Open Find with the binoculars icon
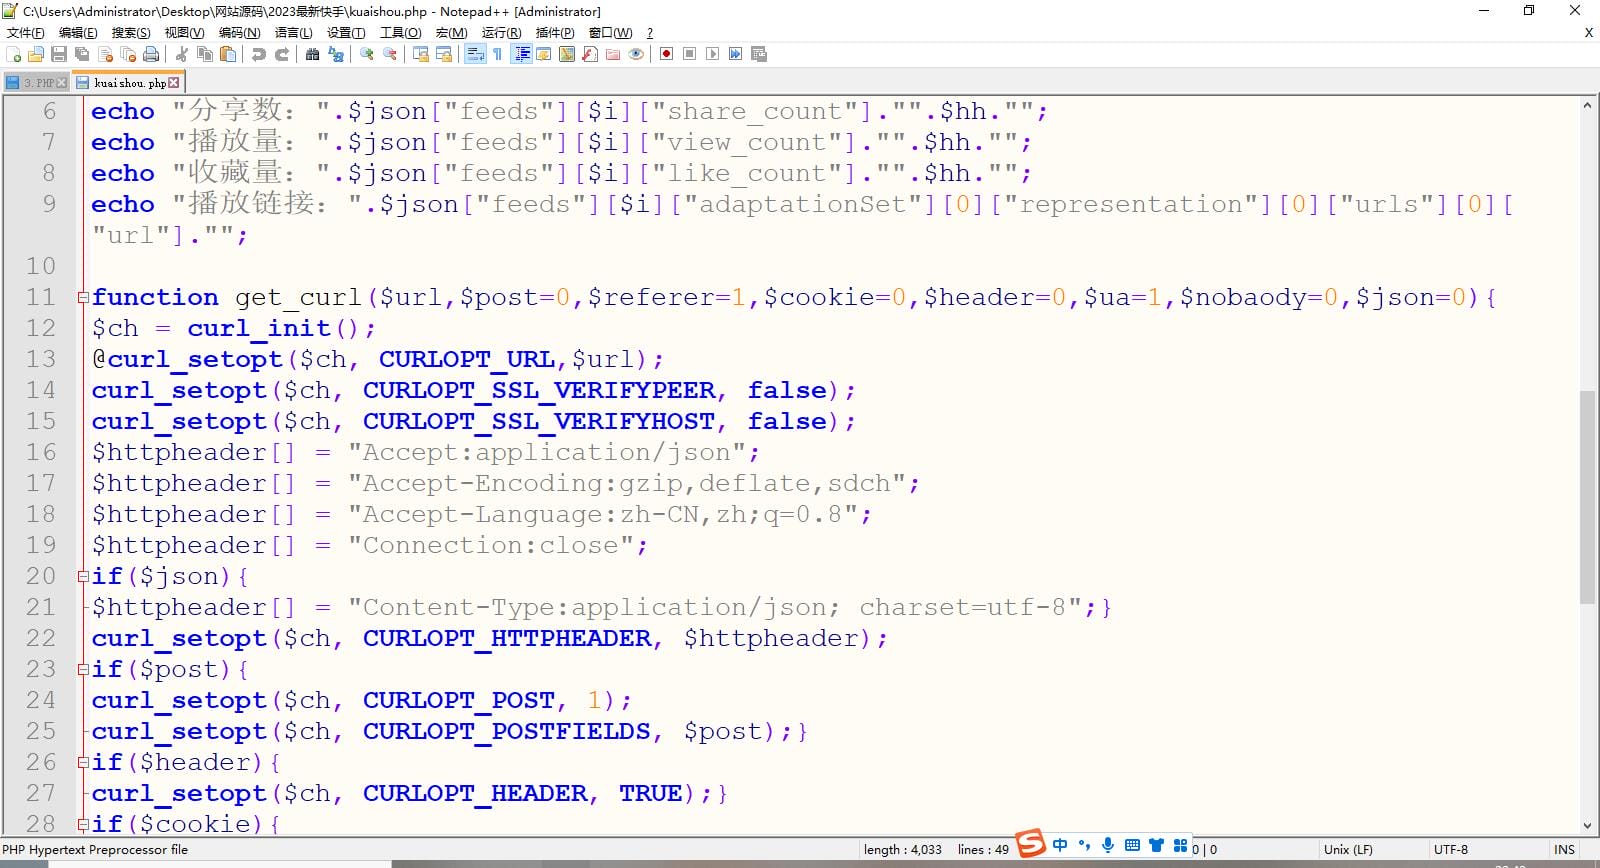 (312, 54)
